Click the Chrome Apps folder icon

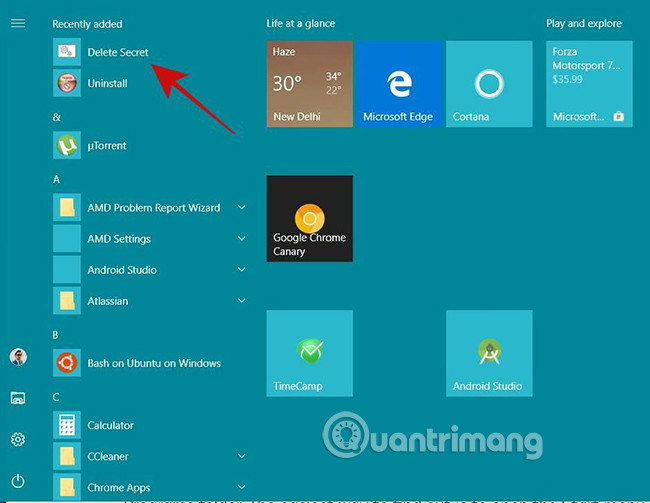(x=67, y=487)
